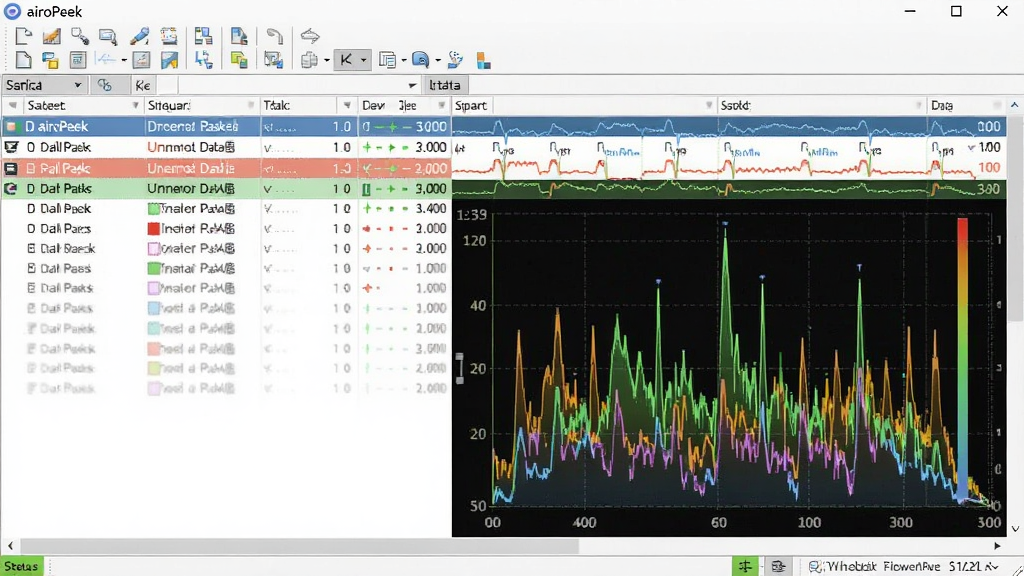Select the blue marker pen tool
The width and height of the screenshot is (1024, 576).
(139, 36)
